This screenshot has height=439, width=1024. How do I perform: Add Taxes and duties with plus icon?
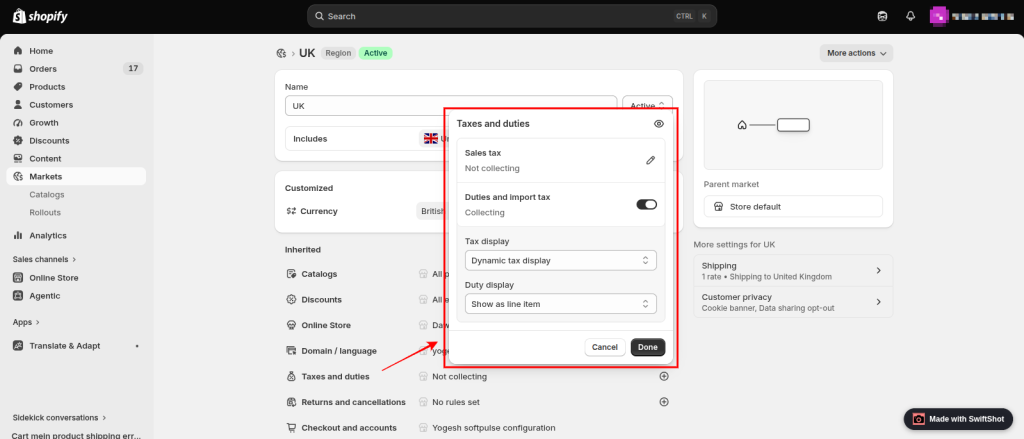click(664, 376)
